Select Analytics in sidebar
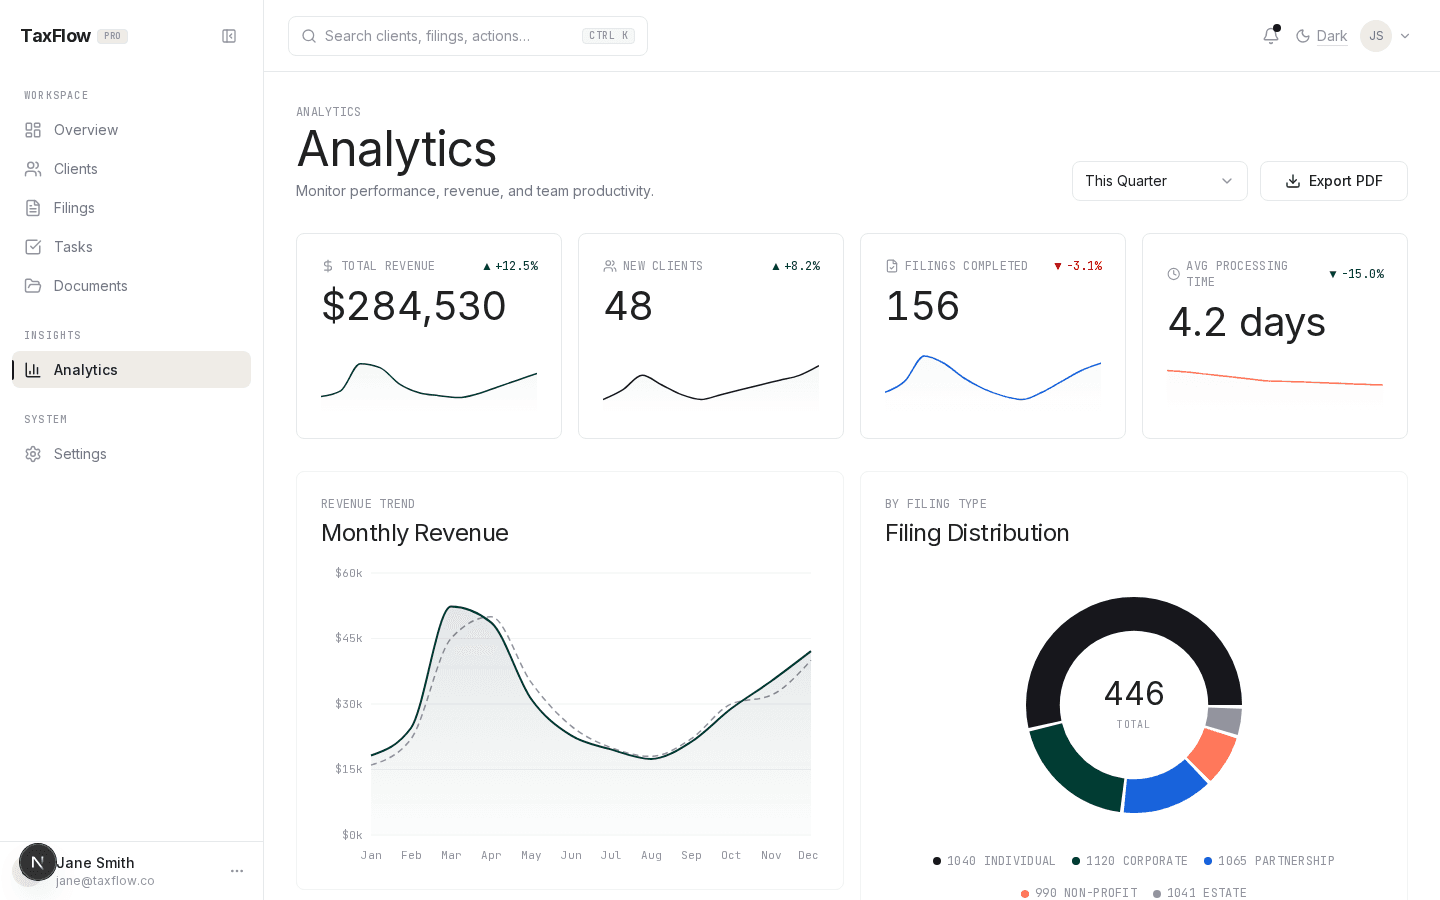The height and width of the screenshot is (900, 1440). [x=132, y=370]
